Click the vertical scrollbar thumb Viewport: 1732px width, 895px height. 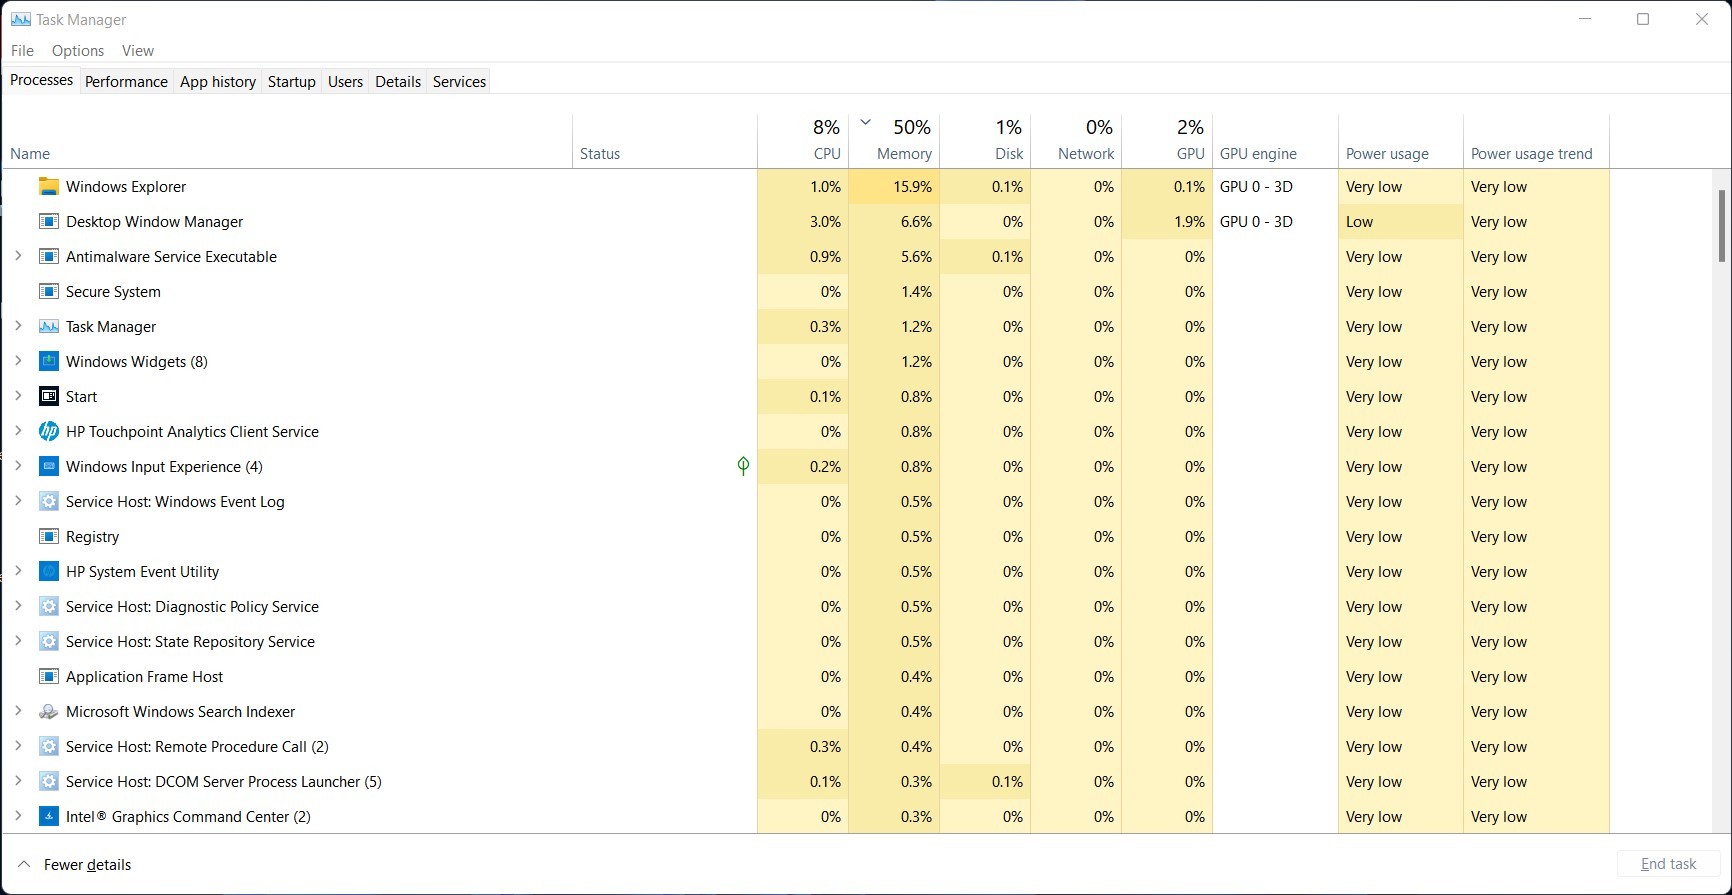(x=1721, y=226)
